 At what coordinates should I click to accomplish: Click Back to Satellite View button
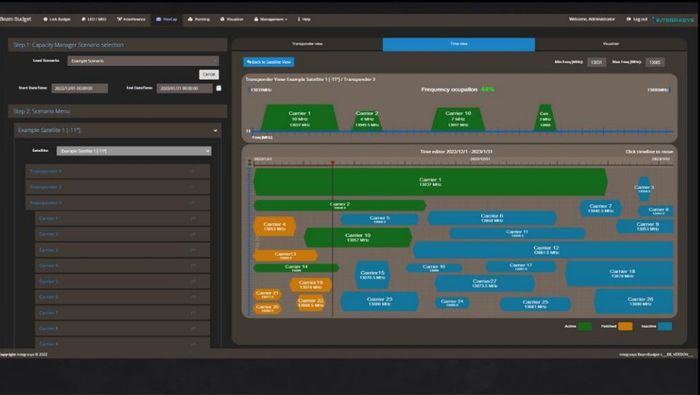(x=269, y=62)
